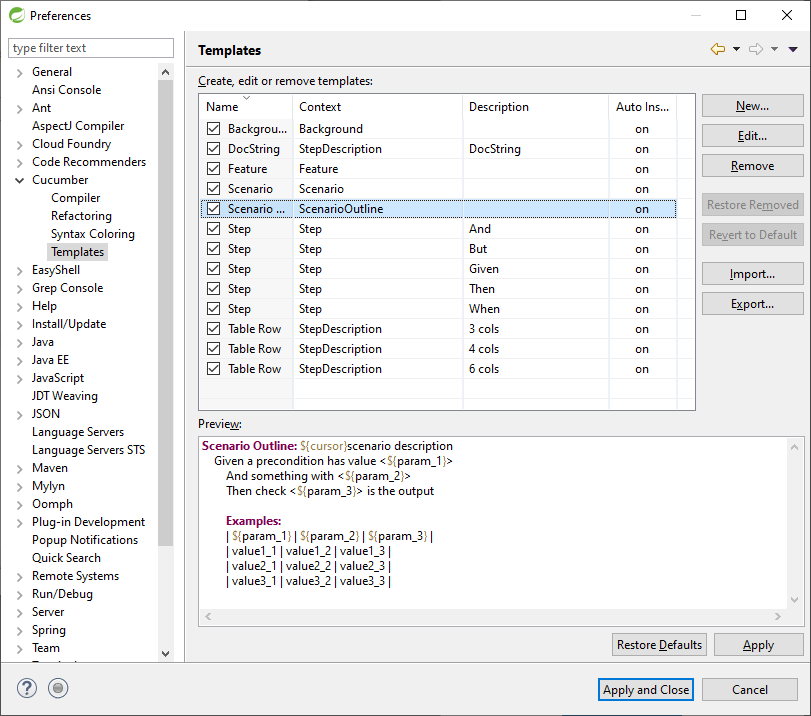Click the type filter text field
The image size is (811, 716).
click(x=91, y=48)
